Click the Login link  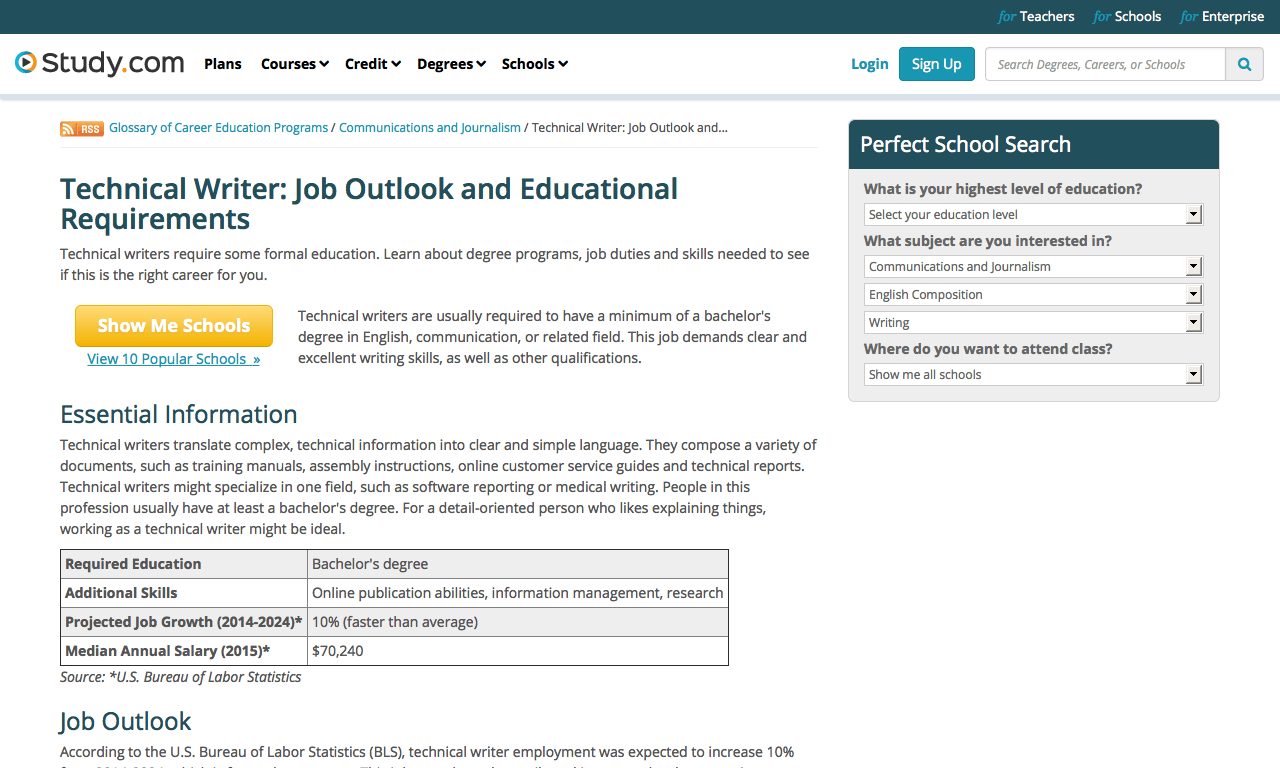pos(869,64)
